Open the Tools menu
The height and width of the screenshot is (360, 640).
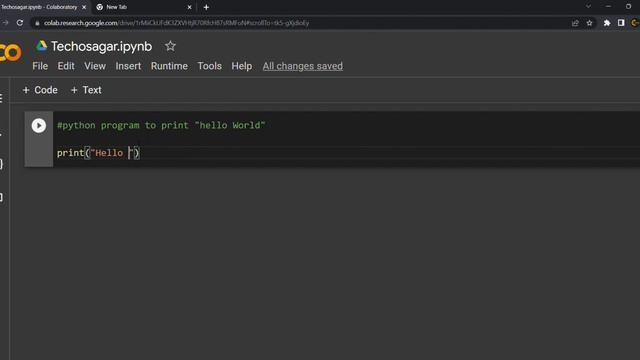click(x=209, y=66)
